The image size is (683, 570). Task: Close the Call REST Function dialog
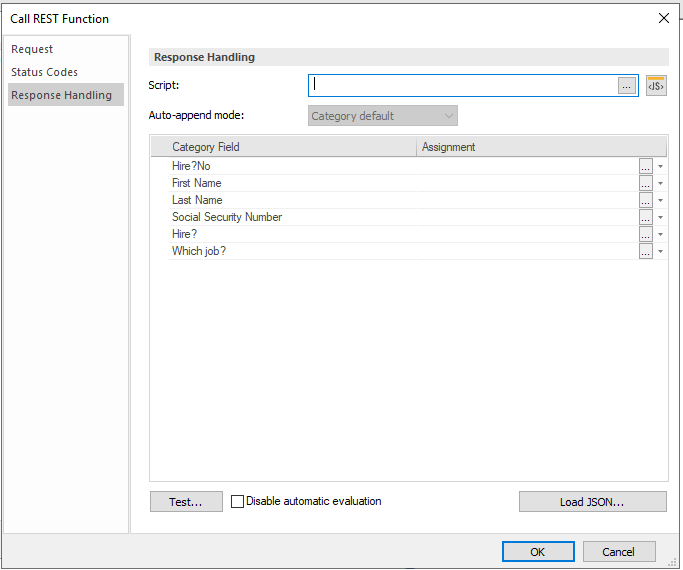[663, 18]
